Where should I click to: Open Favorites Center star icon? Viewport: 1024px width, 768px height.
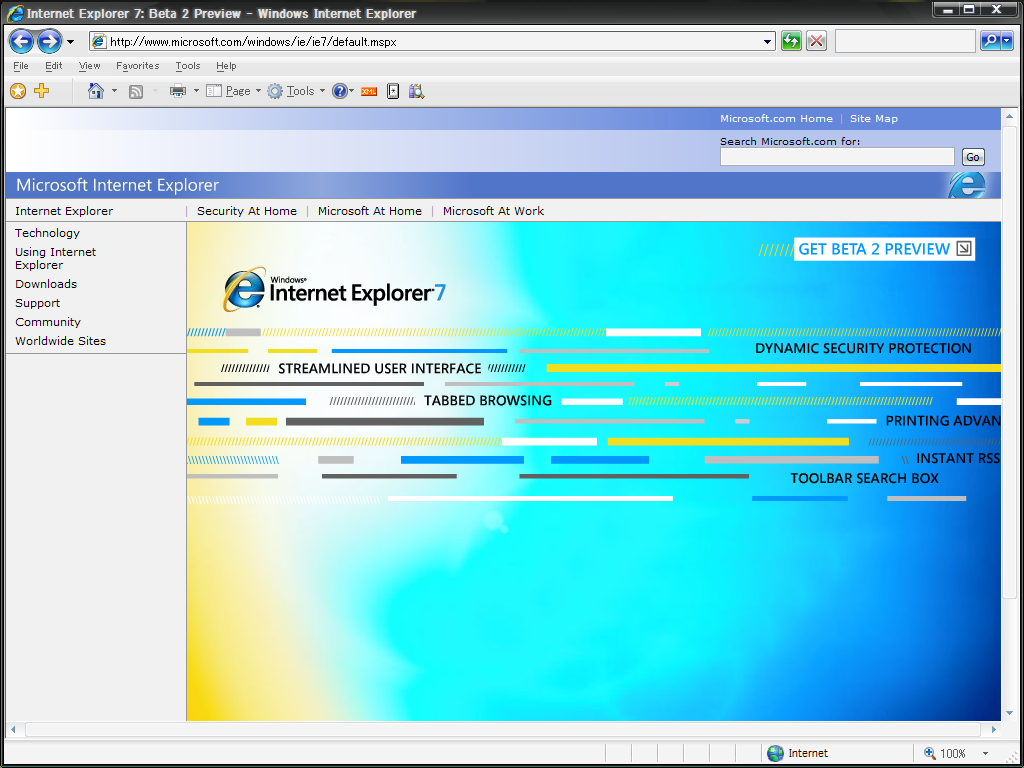pyautogui.click(x=18, y=91)
